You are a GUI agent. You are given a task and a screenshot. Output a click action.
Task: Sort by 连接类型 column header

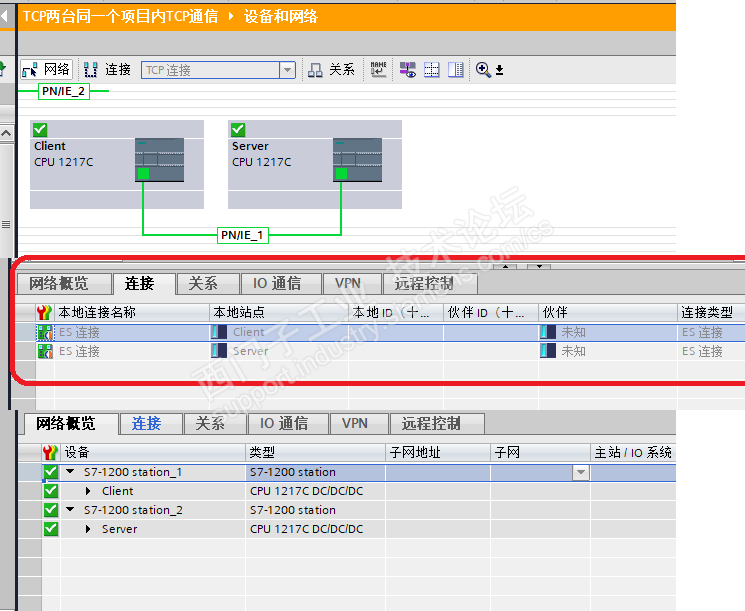(711, 312)
